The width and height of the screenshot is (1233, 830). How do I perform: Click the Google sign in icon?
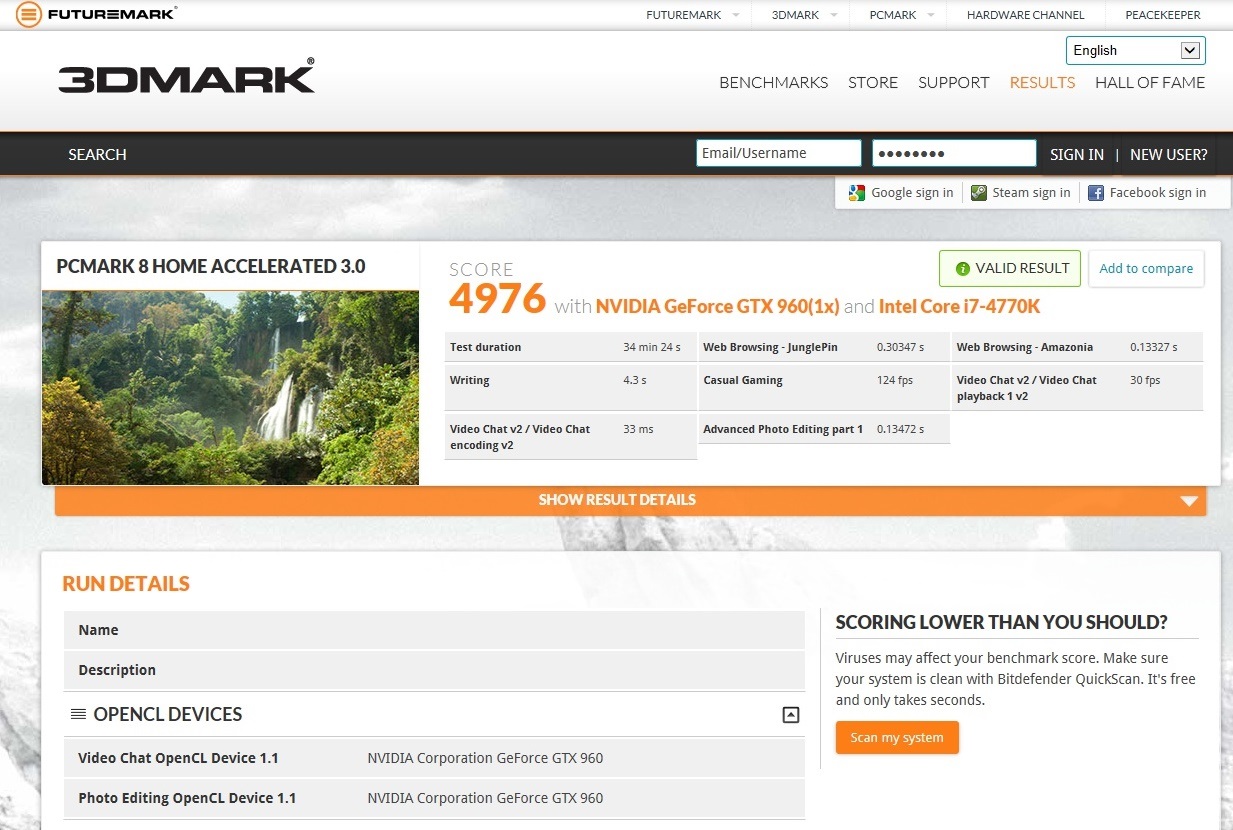coord(856,193)
